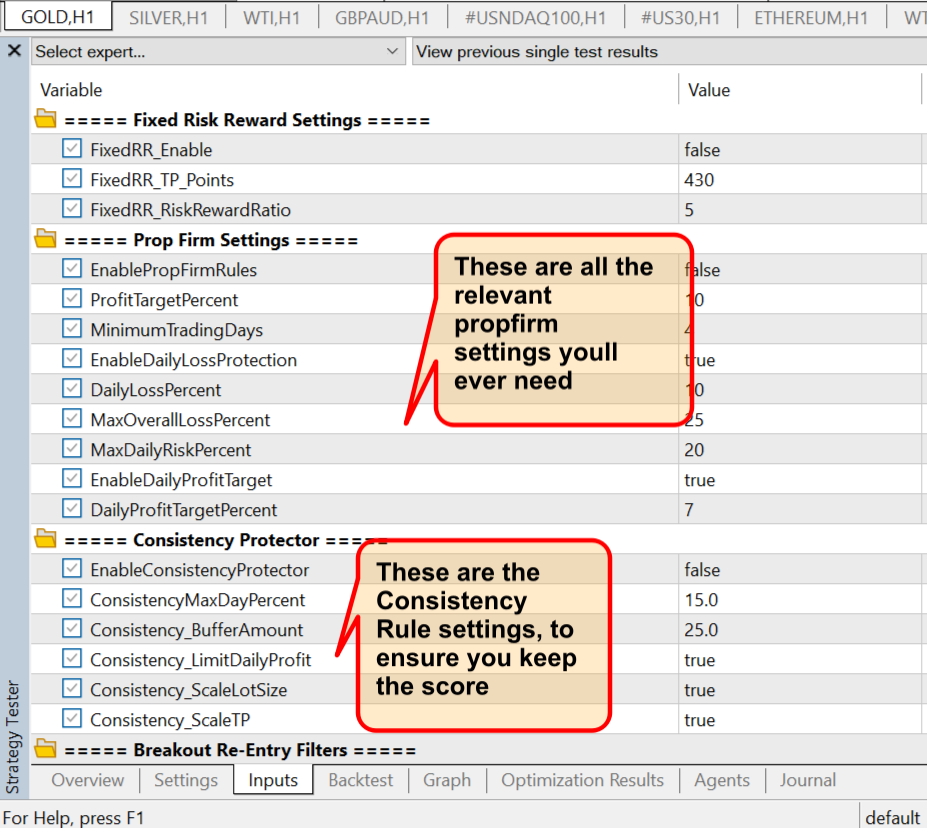Switch to the ETHEREUM,H1 chart tab
The image size is (927, 828).
[x=811, y=18]
